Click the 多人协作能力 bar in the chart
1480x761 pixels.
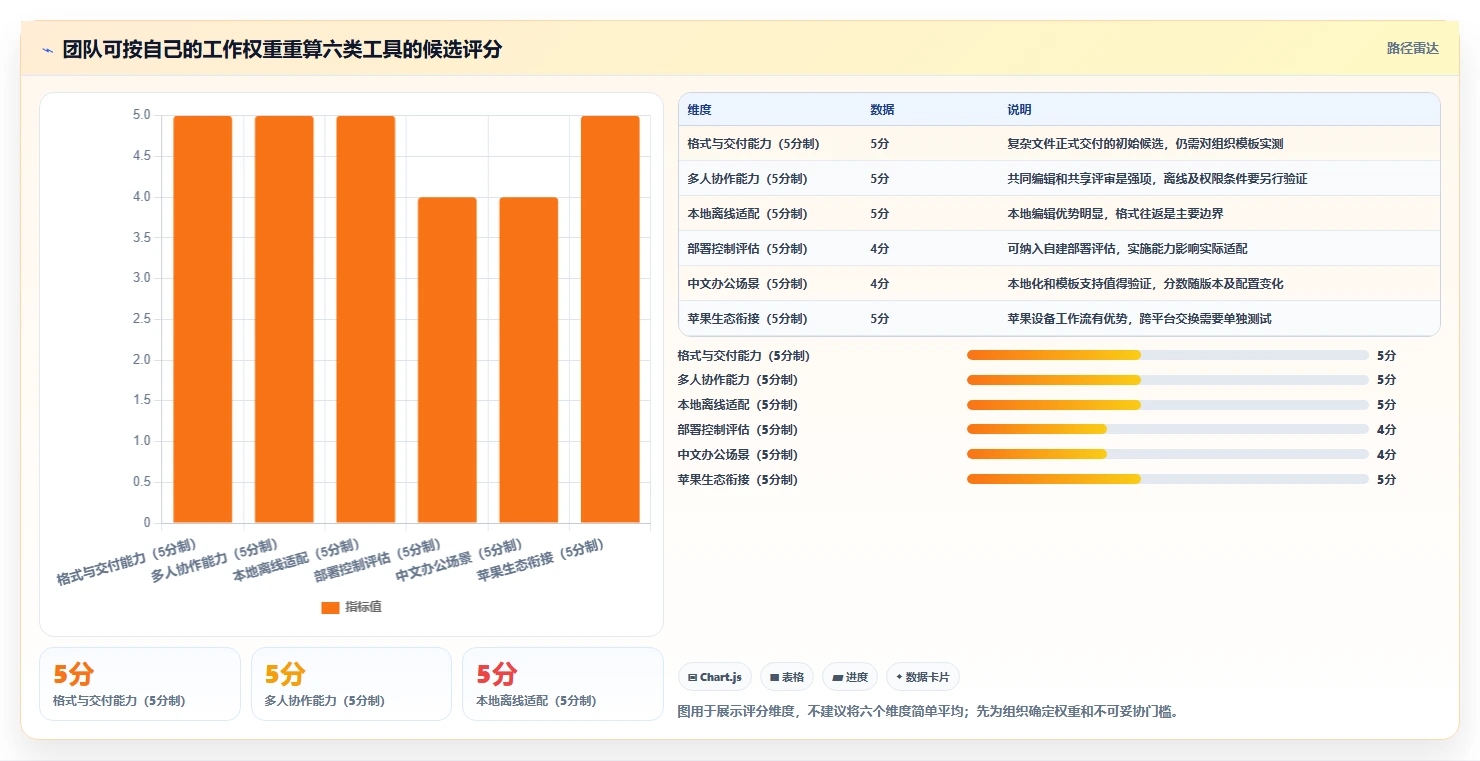click(x=284, y=319)
